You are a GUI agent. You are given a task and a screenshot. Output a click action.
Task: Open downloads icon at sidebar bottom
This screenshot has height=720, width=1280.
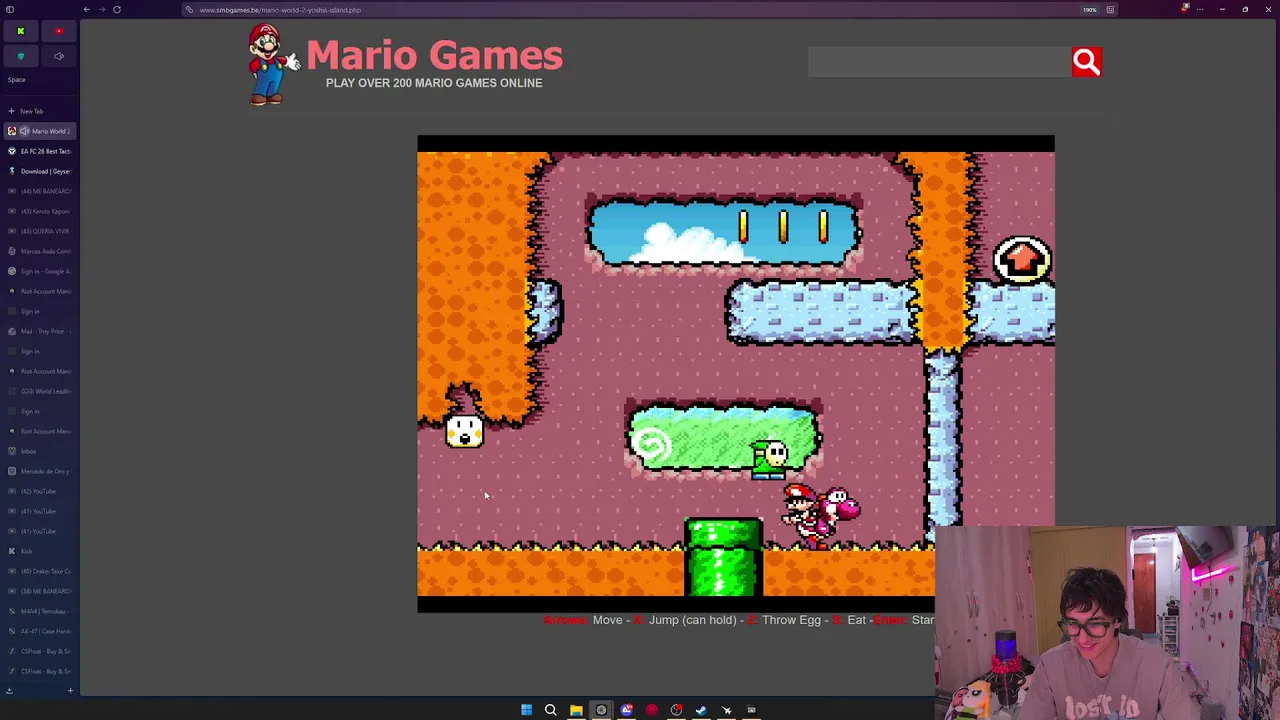point(9,690)
